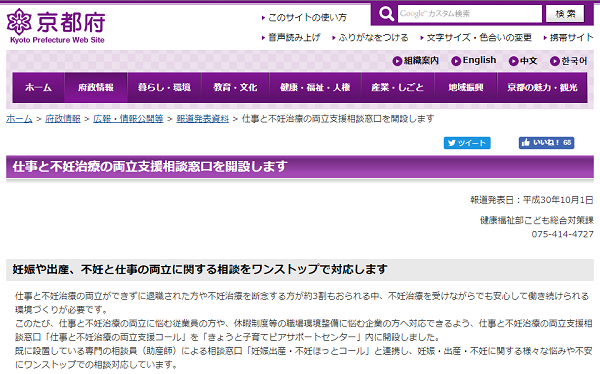Screen dimensions: 600x374
Task: Click the ホーム breadcrumb link
Action: [19, 119]
